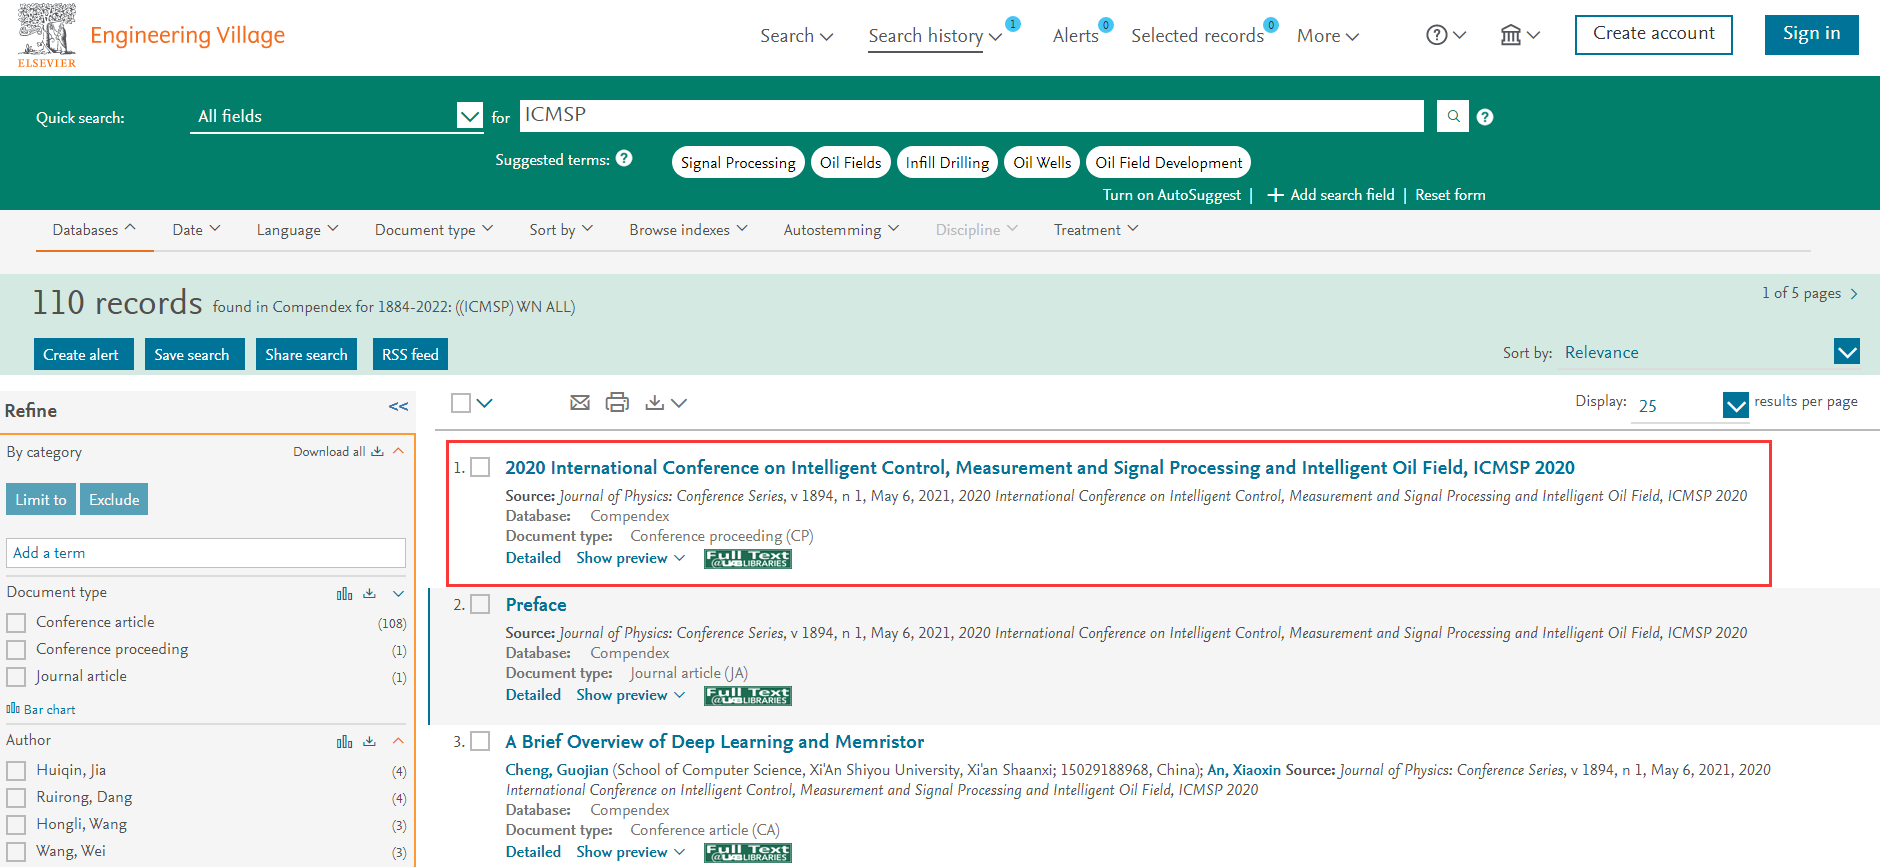
Task: Click the Add a term field
Action: (206, 553)
